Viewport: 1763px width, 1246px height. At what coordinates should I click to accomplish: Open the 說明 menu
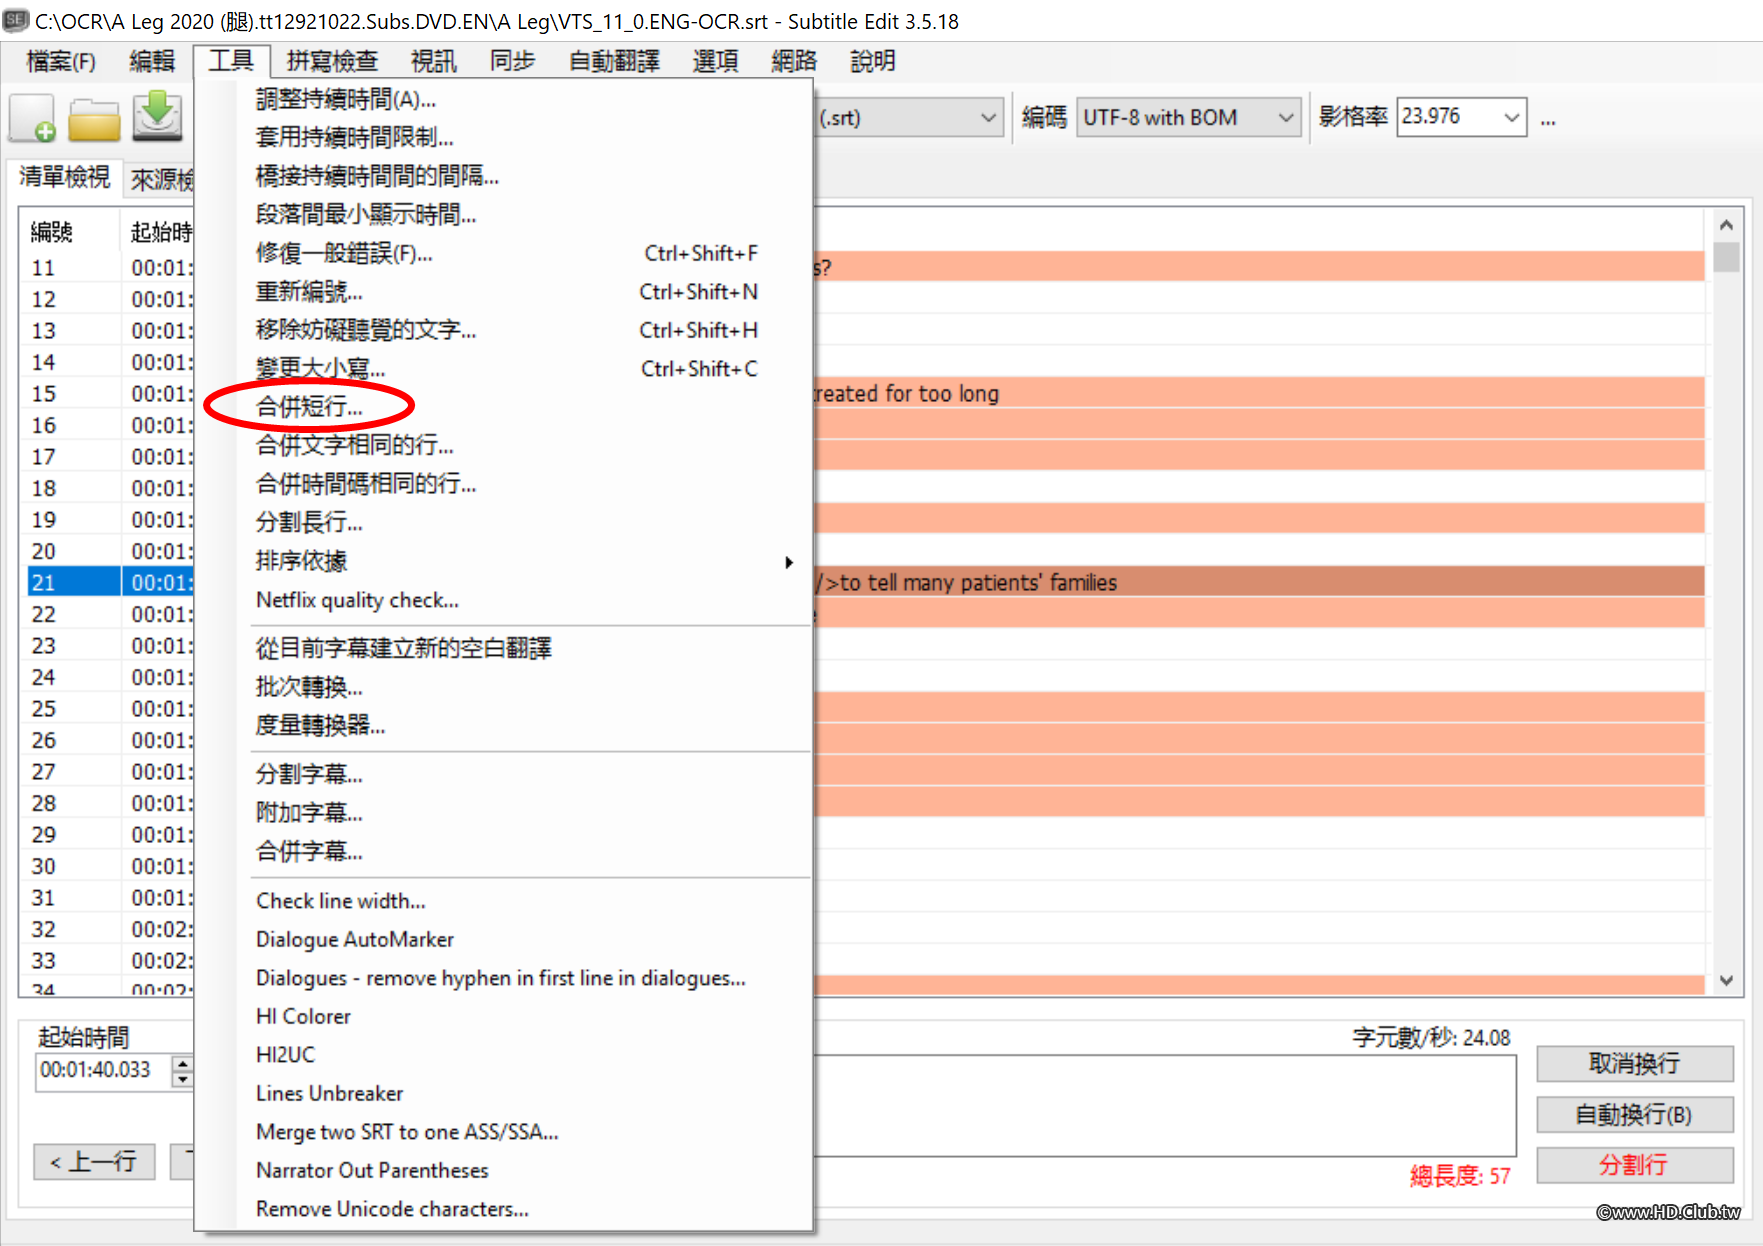[873, 61]
